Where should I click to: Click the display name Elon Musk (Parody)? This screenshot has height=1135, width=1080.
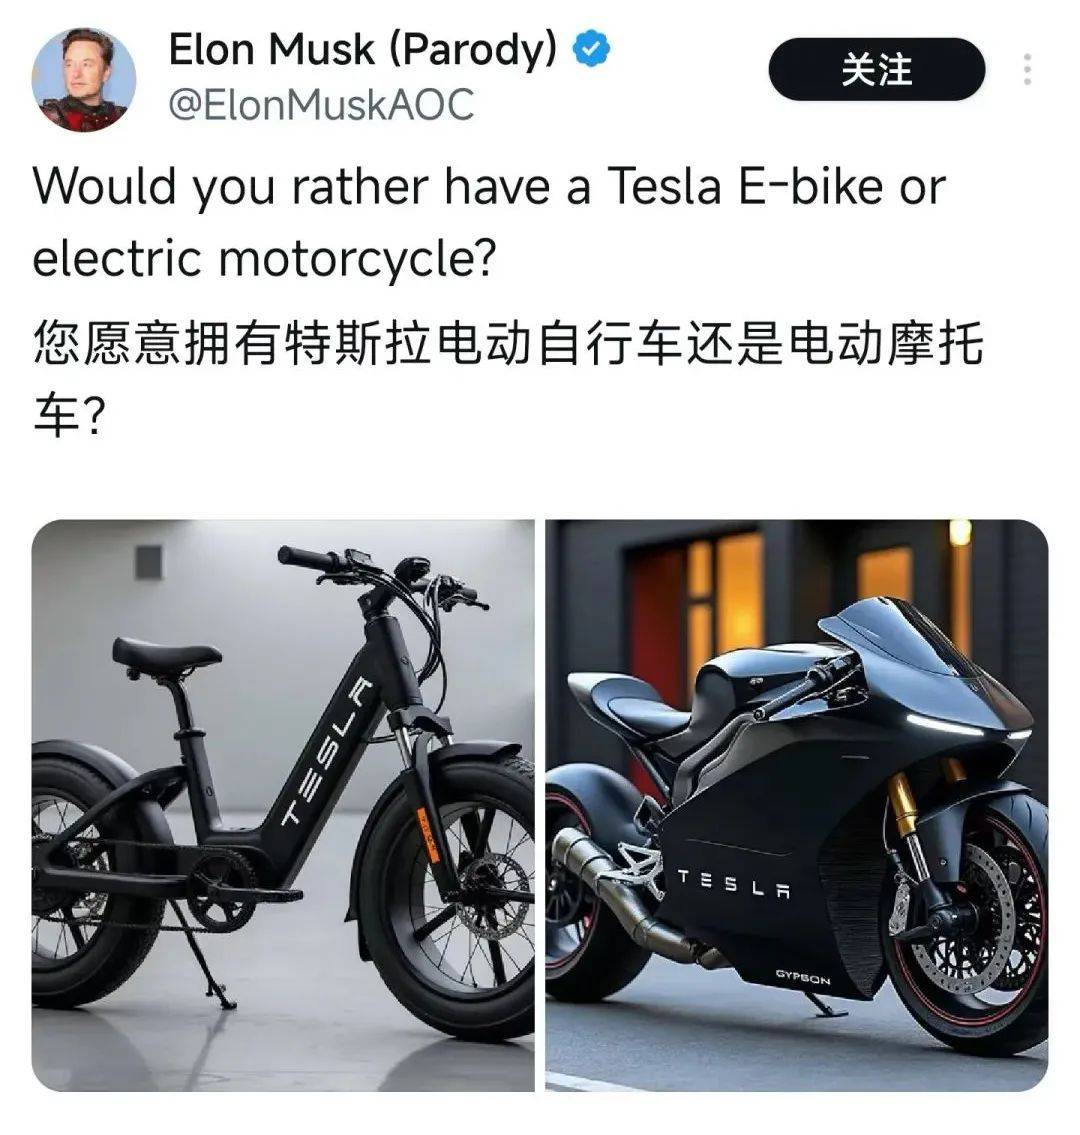(363, 49)
